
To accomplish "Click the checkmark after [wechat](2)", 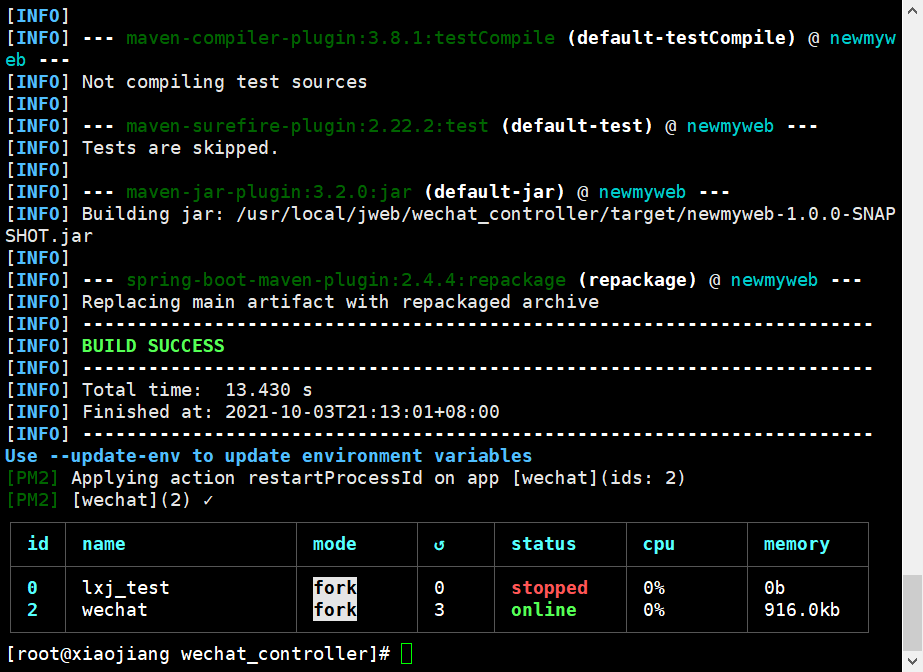I will pos(208,500).
